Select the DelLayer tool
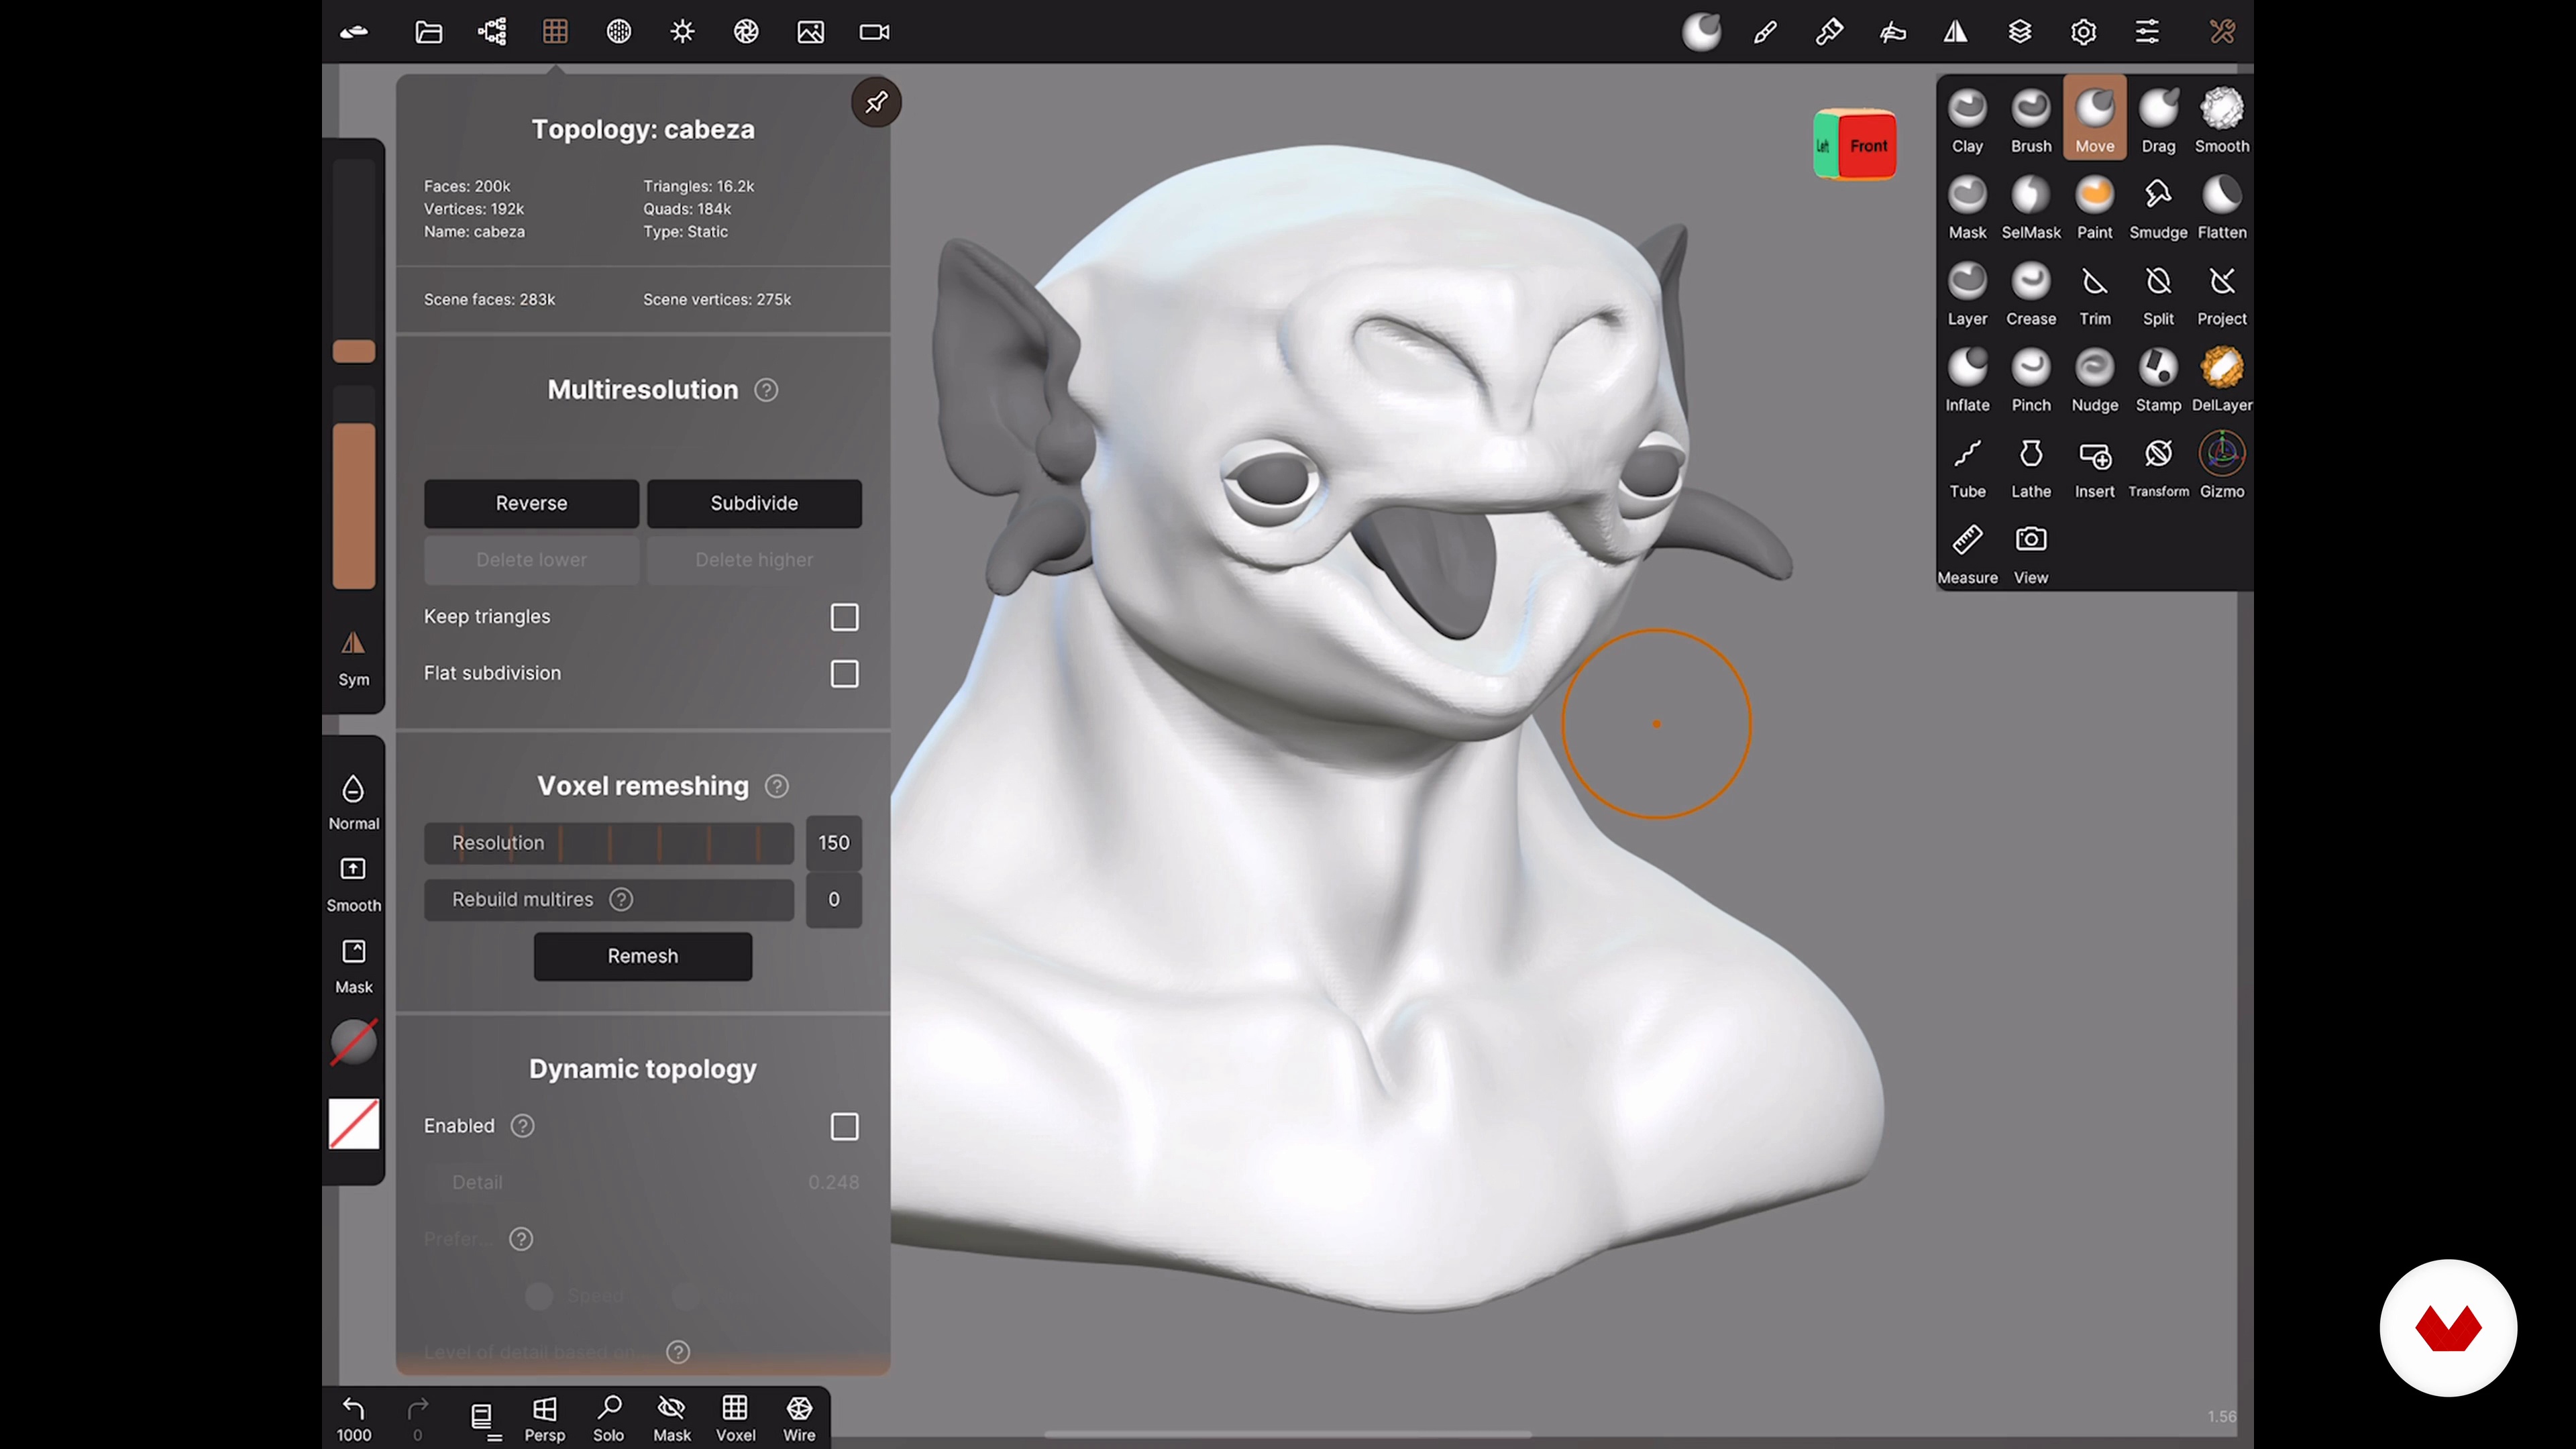Image resolution: width=2576 pixels, height=1449 pixels. [2221, 379]
